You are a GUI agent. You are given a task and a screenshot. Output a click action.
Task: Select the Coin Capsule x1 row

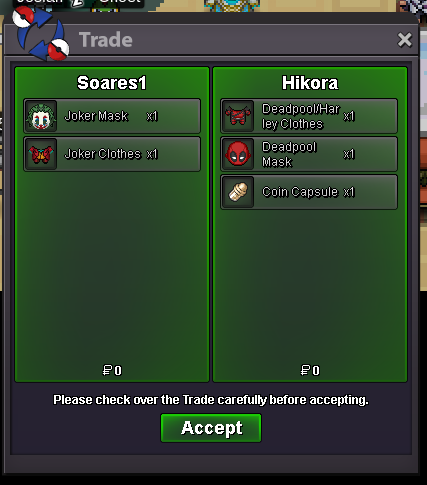[309, 192]
